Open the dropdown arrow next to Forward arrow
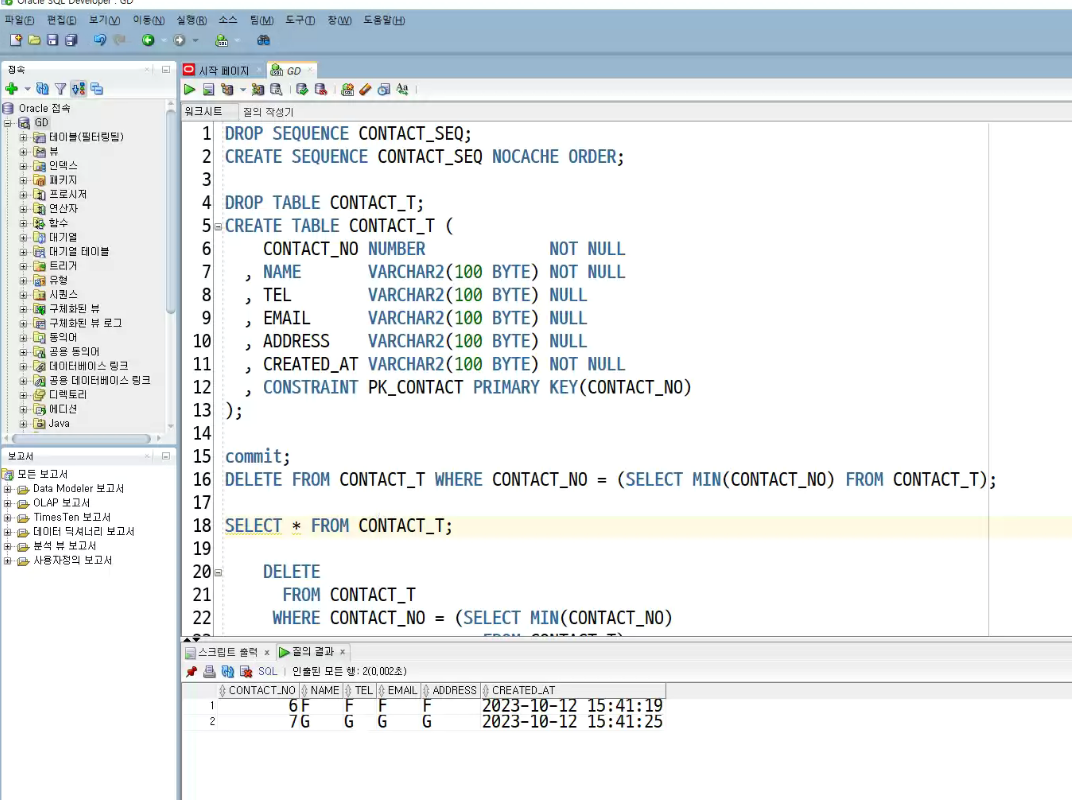The width and height of the screenshot is (1072, 800). point(196,41)
